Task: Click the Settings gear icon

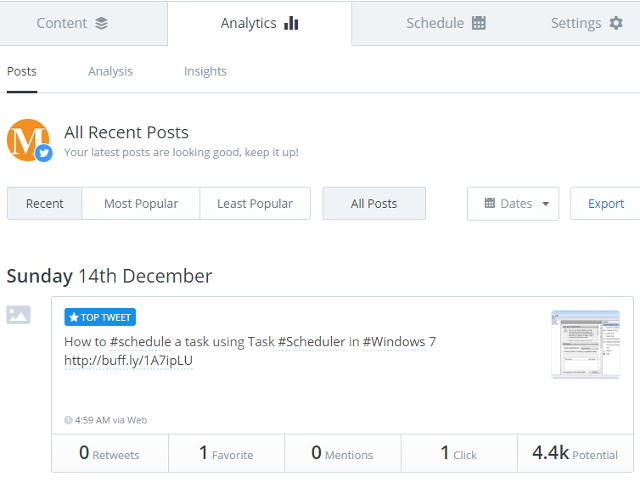Action: [x=616, y=23]
